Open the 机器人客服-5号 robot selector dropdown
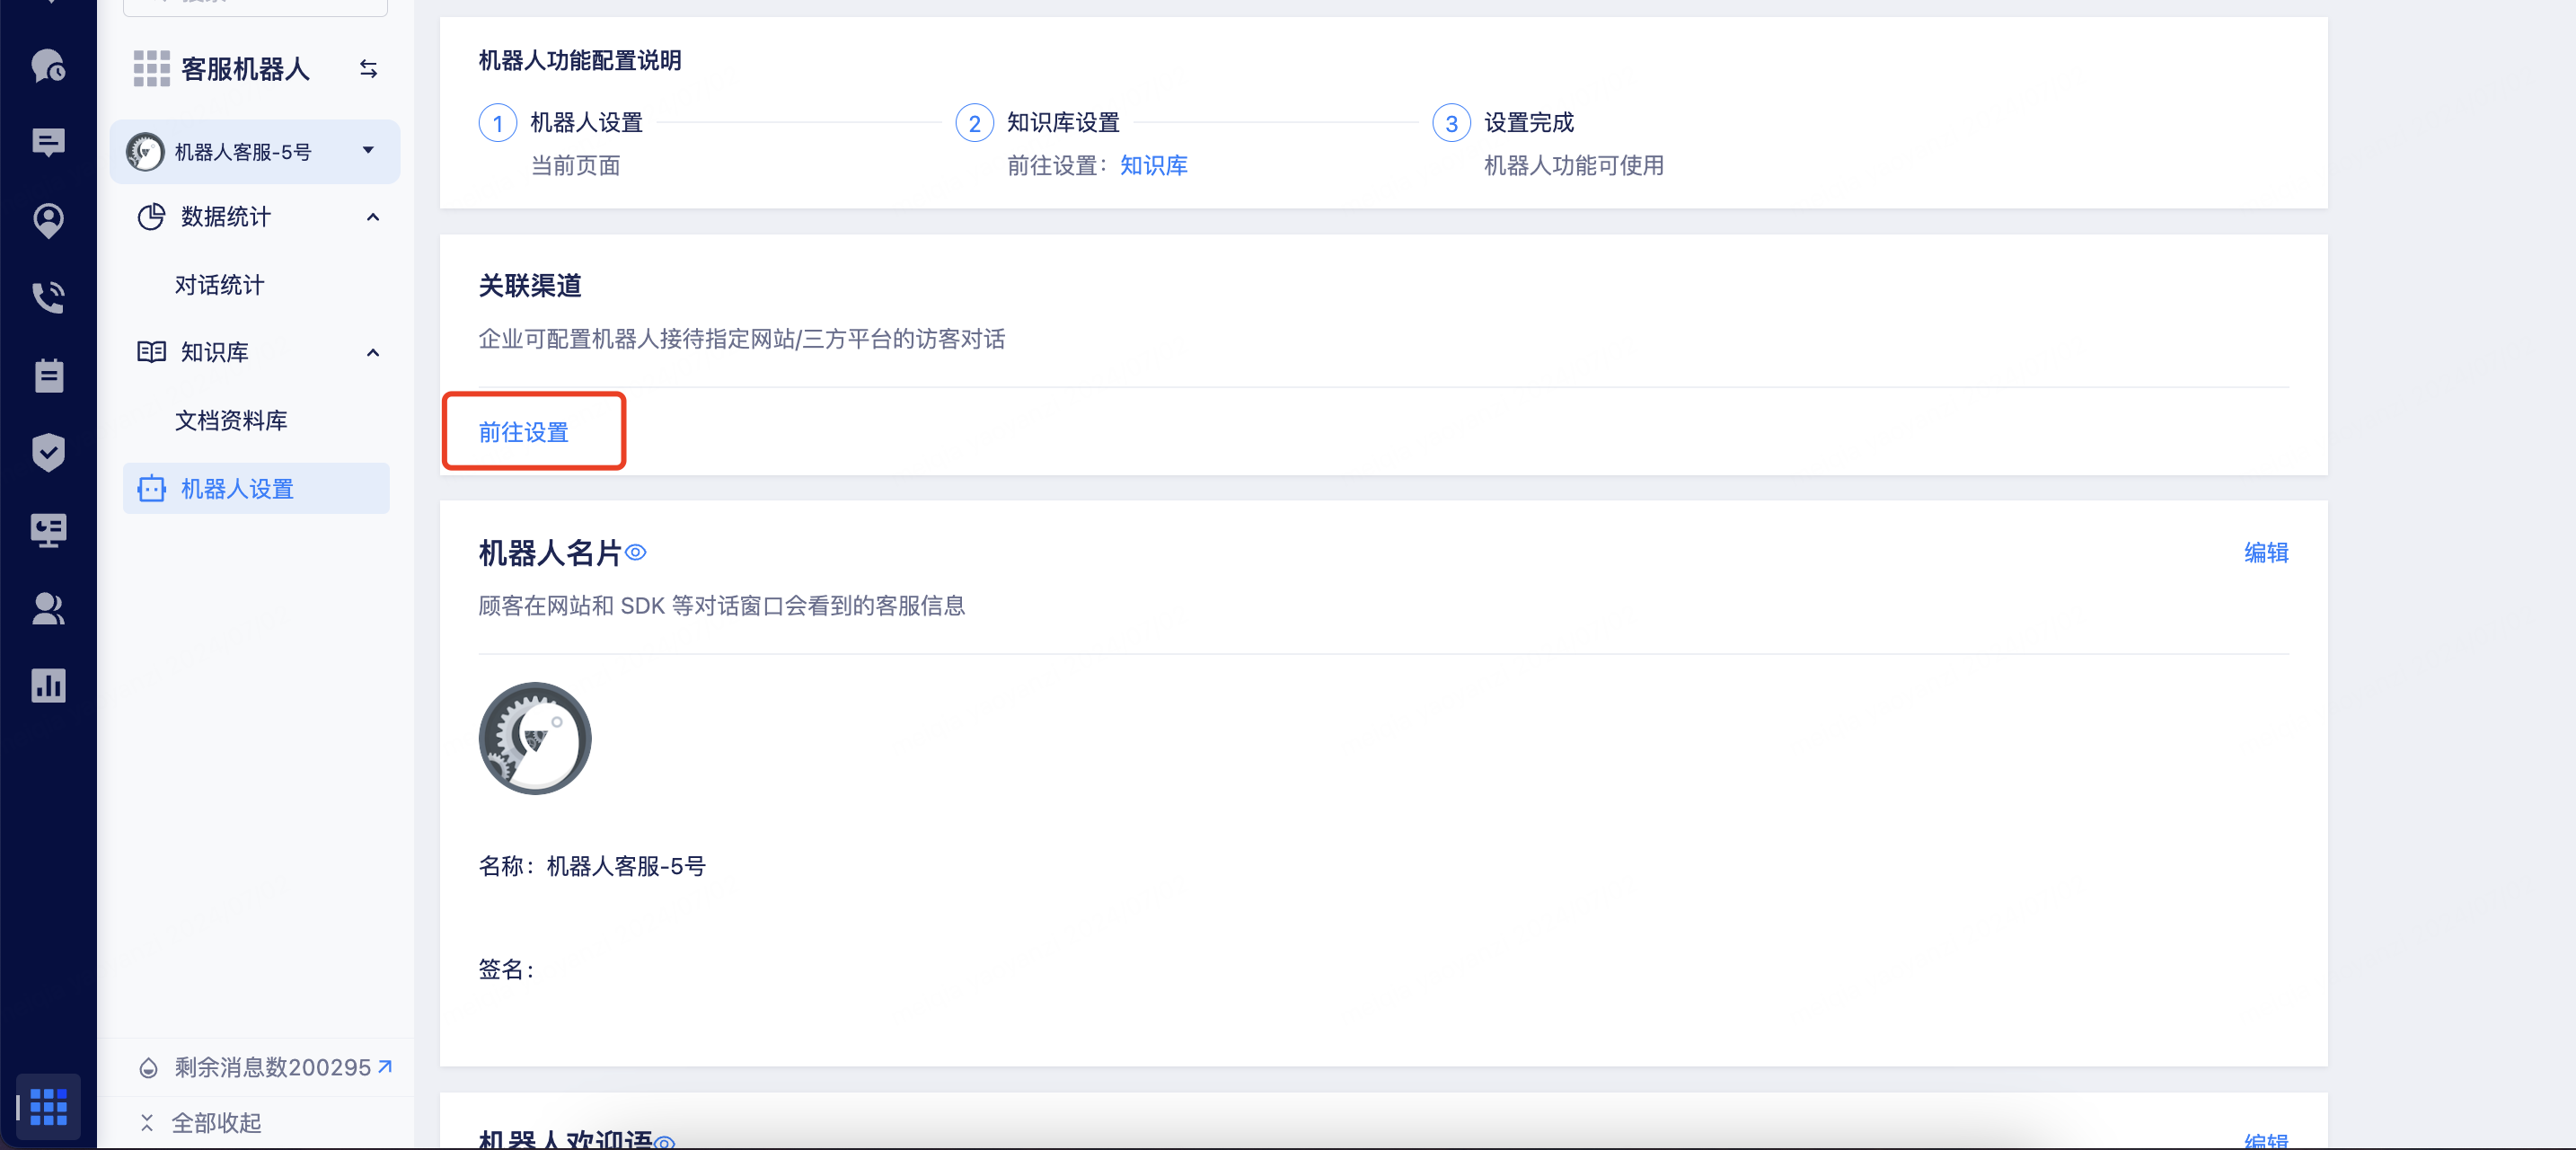Screen dimensions: 2576x1150 pyautogui.click(x=255, y=151)
